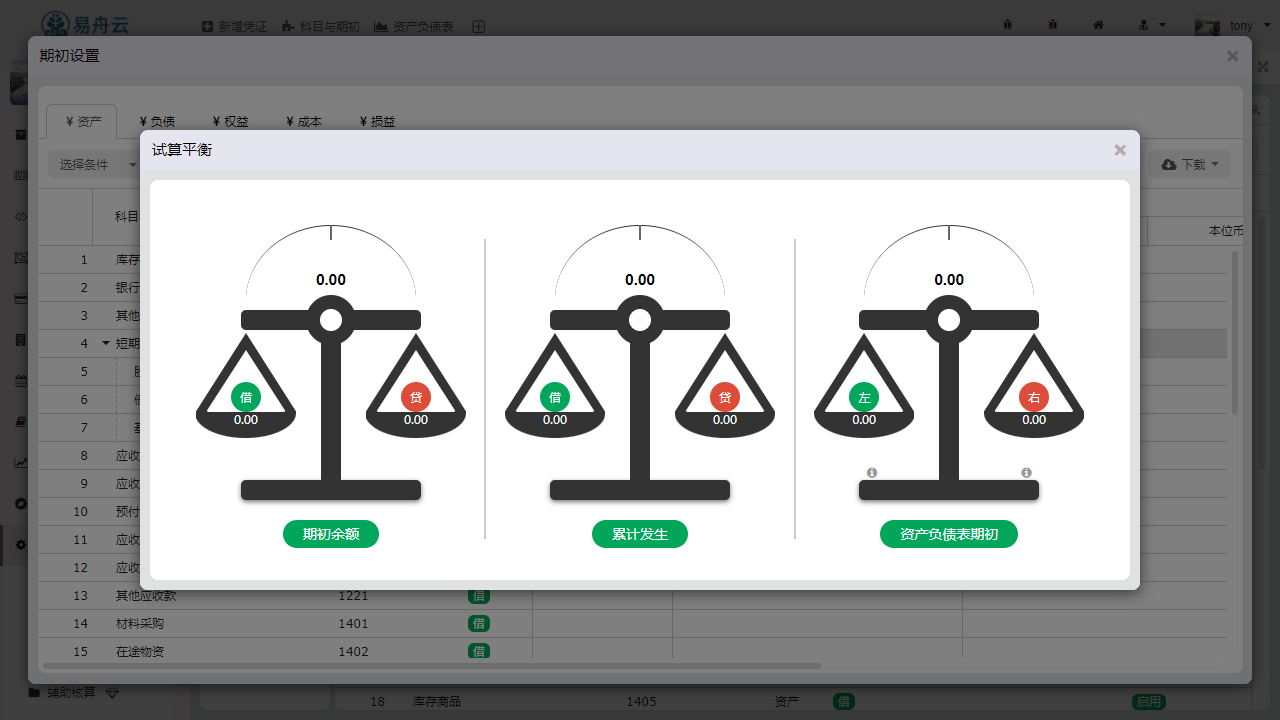Screen dimensions: 1280x720
Task: Switch to the 损益 tab
Action: [x=377, y=121]
